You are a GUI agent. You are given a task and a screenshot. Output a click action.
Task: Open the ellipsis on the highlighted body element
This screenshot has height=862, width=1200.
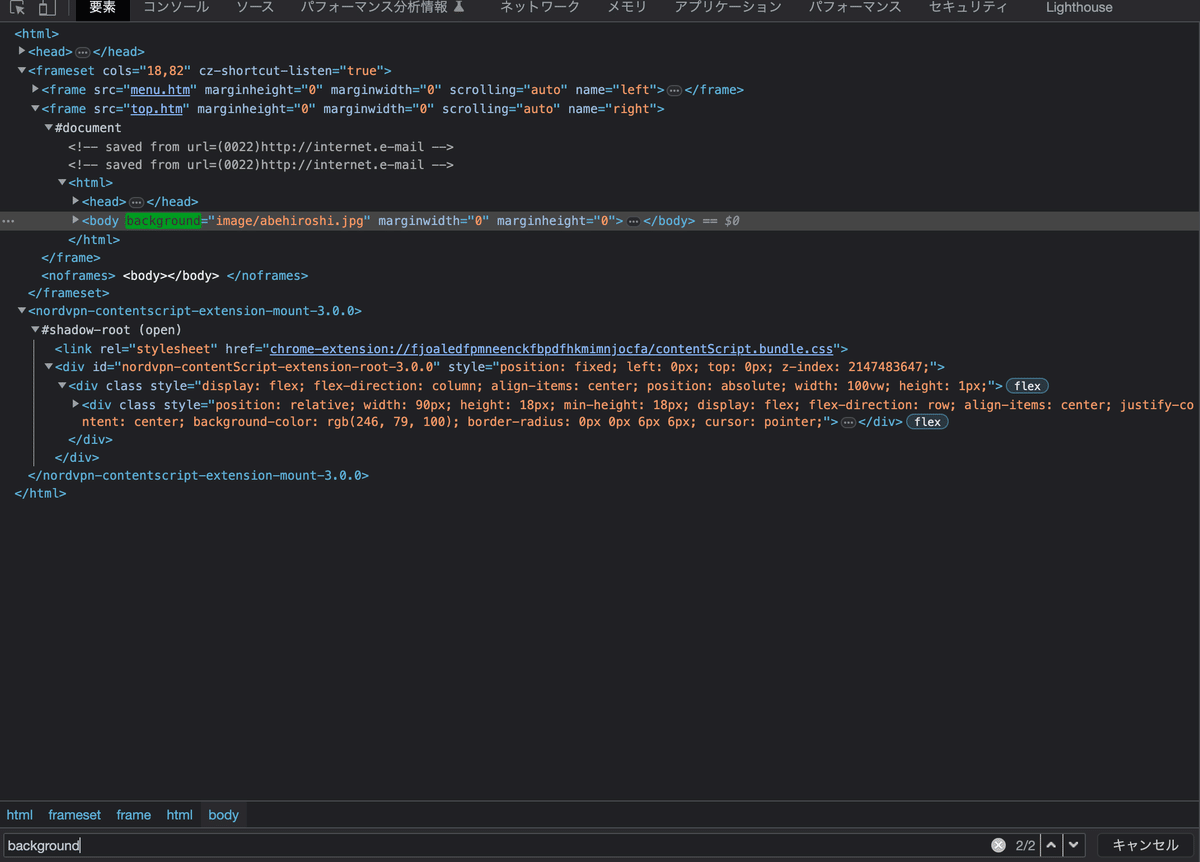(633, 220)
